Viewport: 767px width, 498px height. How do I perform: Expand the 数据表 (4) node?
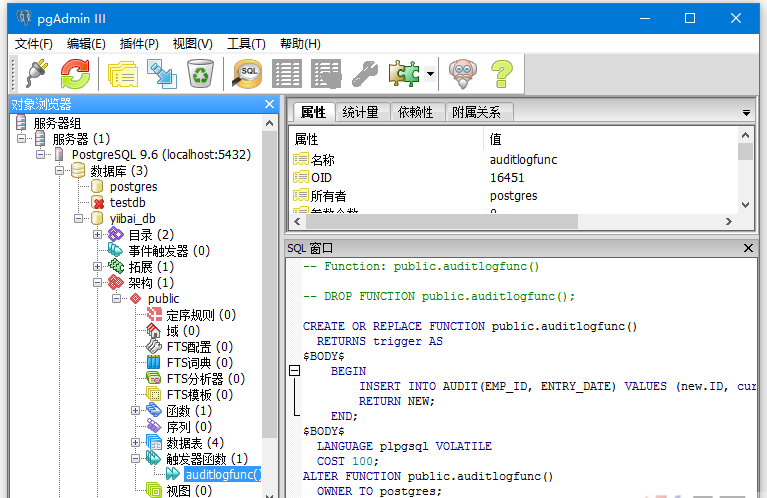[135, 443]
